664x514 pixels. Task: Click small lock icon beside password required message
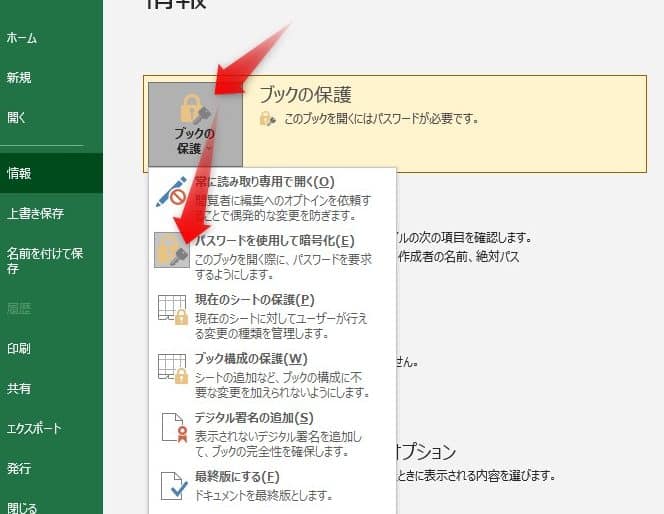coord(268,119)
